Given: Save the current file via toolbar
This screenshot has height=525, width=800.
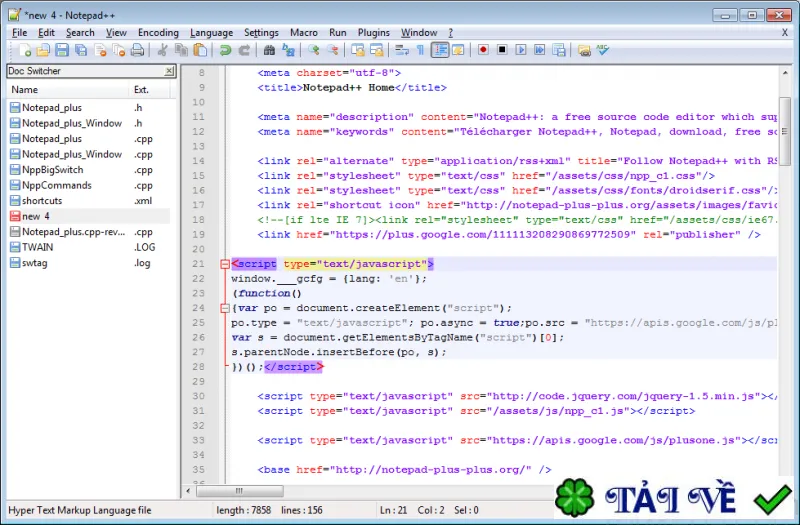Looking at the screenshot, I should (x=62, y=50).
